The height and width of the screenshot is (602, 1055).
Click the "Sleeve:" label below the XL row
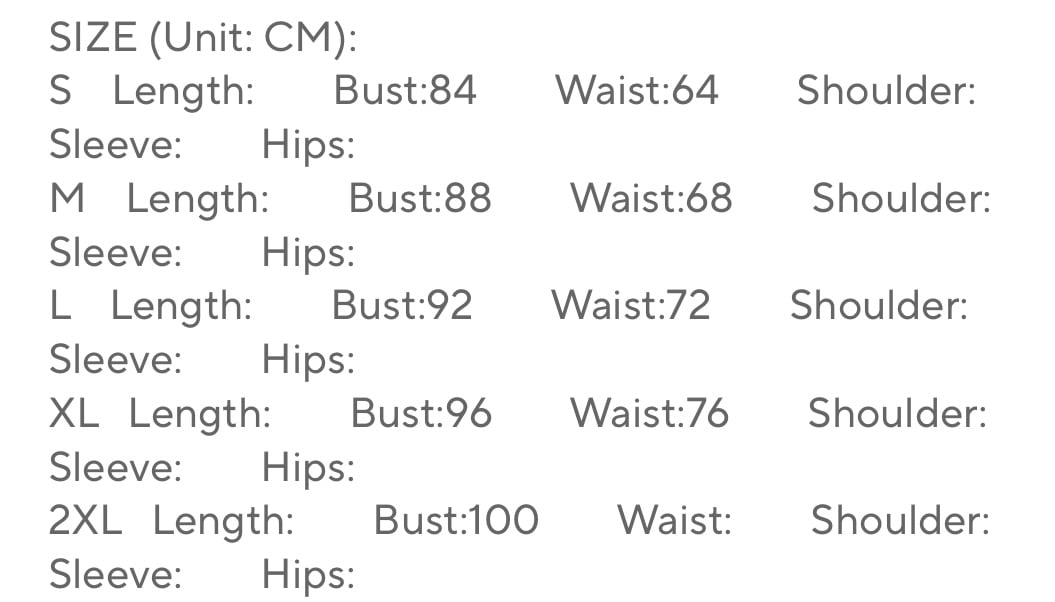[x=116, y=467]
